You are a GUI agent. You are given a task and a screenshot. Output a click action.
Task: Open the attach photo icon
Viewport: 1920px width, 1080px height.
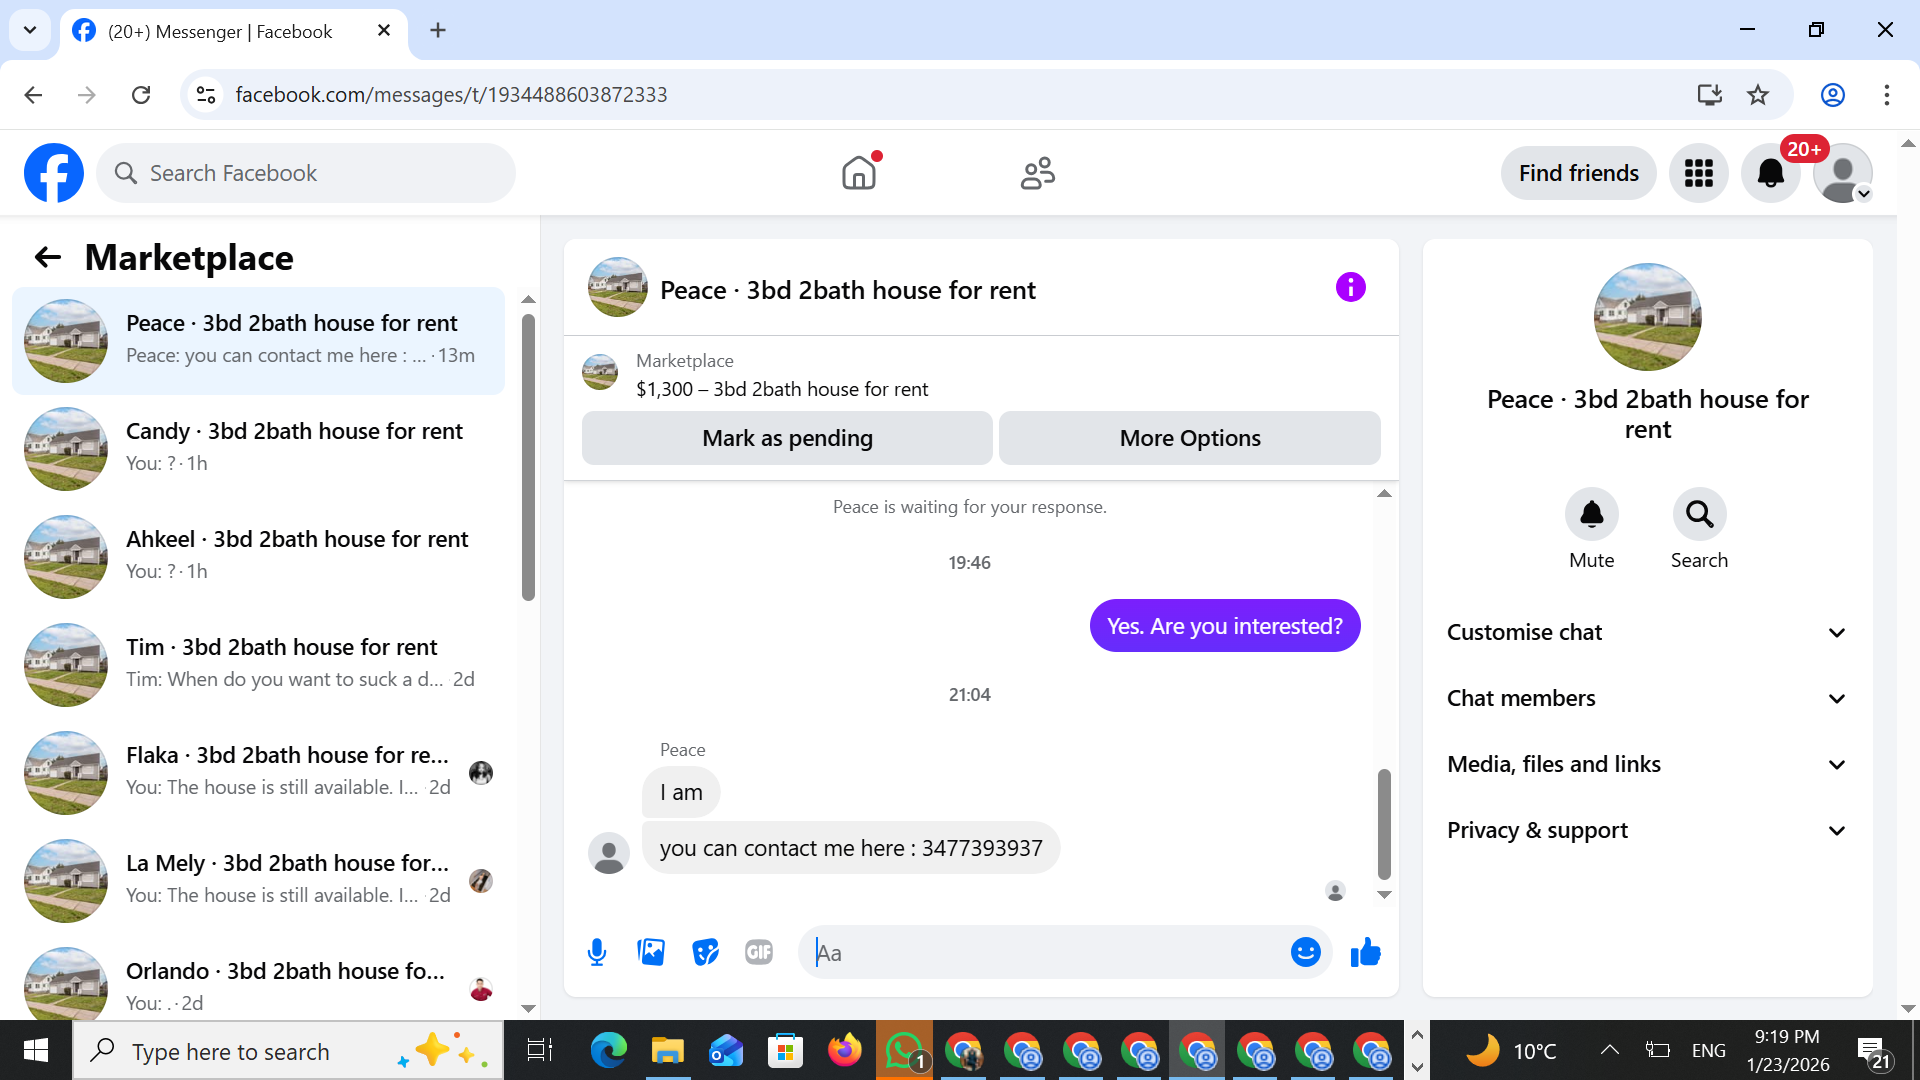click(x=651, y=952)
